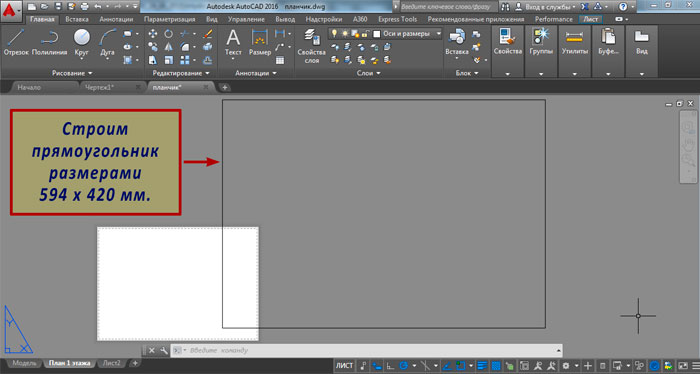Switch to the Модель layout tab

click(24, 363)
